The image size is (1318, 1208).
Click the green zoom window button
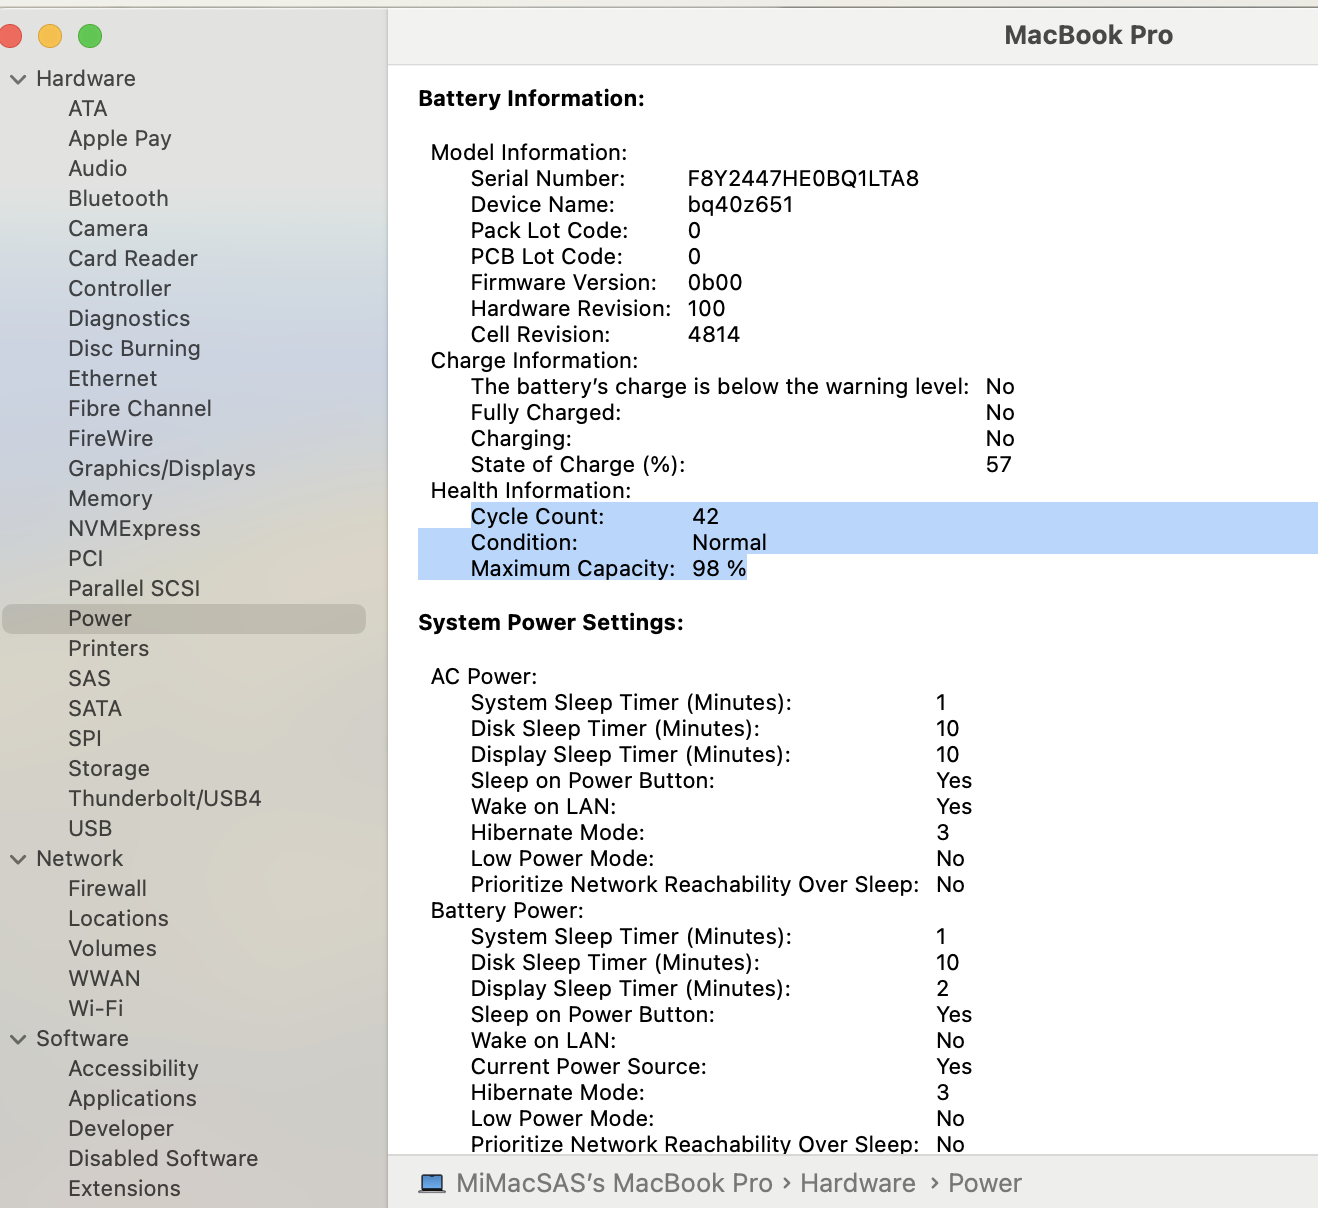90,36
